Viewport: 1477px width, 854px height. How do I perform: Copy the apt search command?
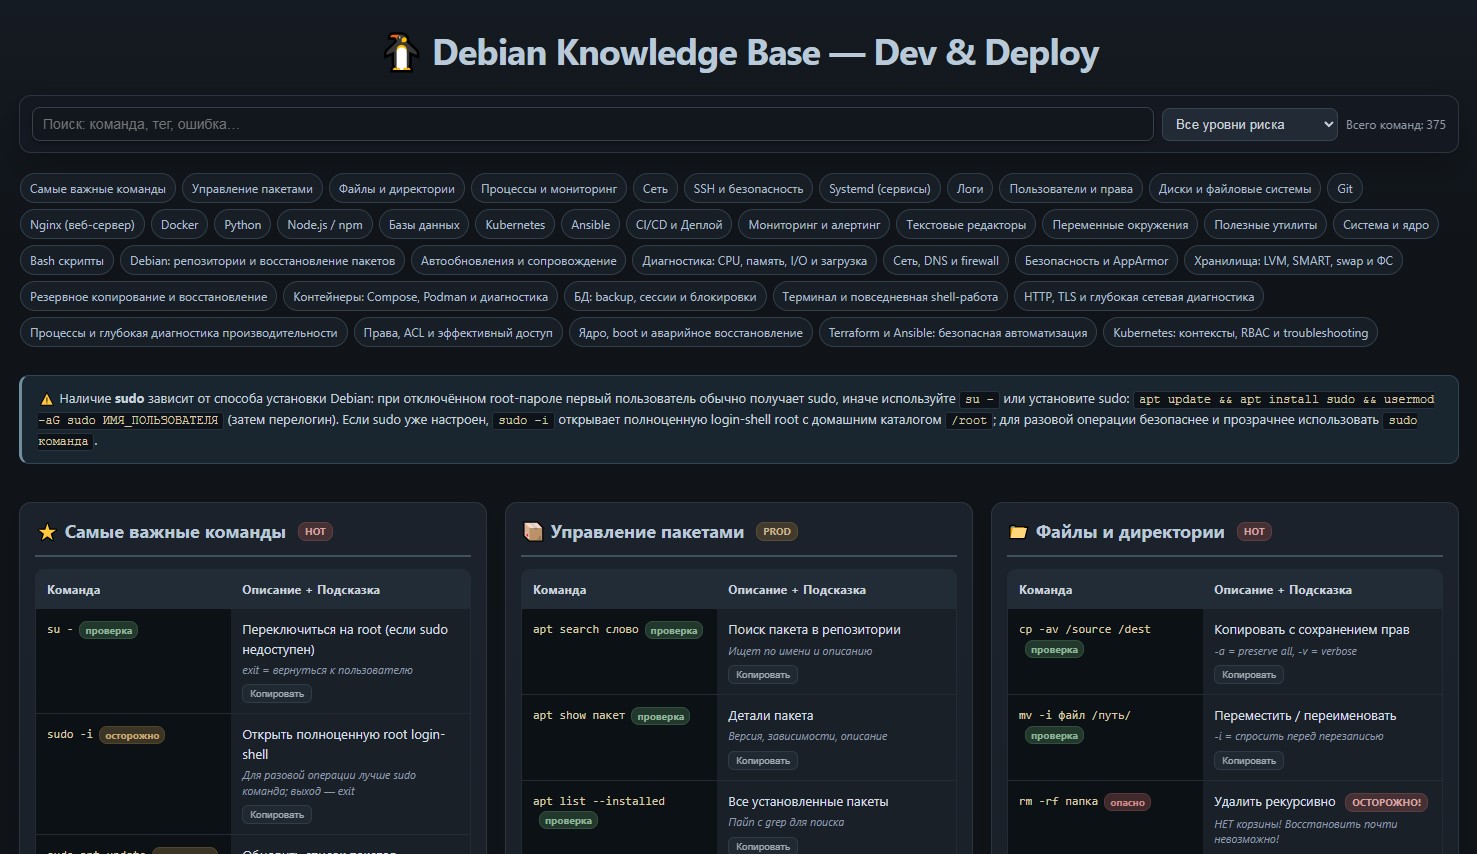tap(763, 675)
